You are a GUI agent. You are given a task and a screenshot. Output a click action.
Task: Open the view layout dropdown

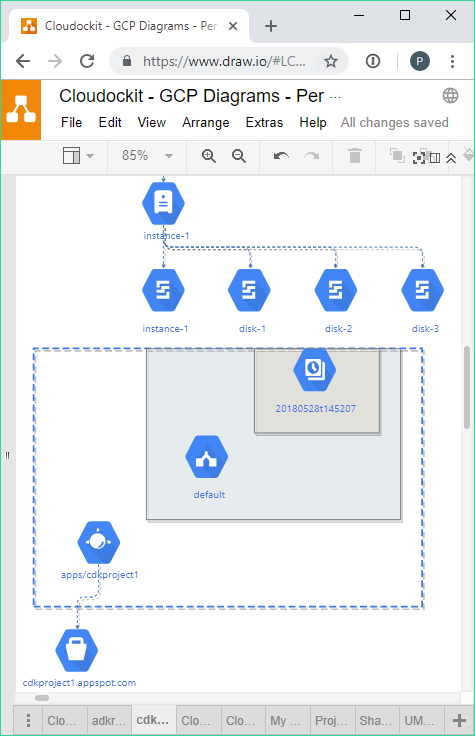click(78, 155)
